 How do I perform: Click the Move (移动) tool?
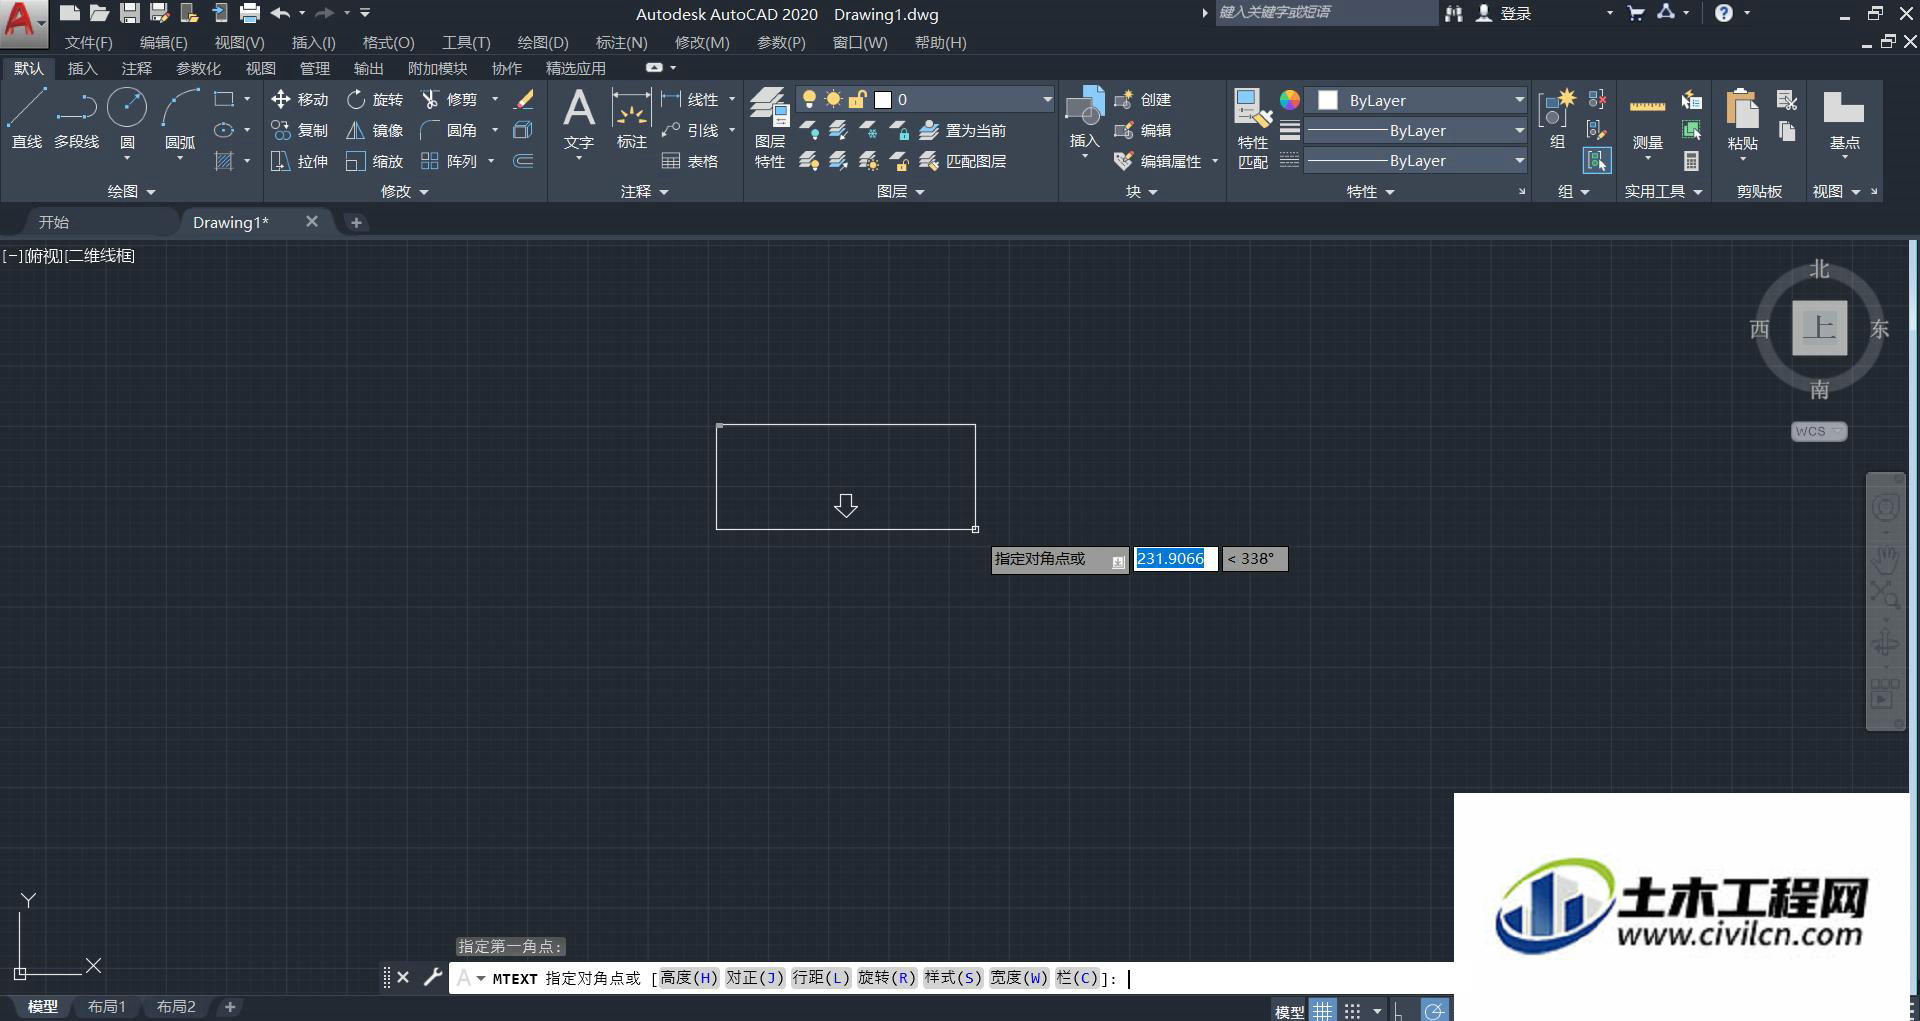[x=299, y=99]
